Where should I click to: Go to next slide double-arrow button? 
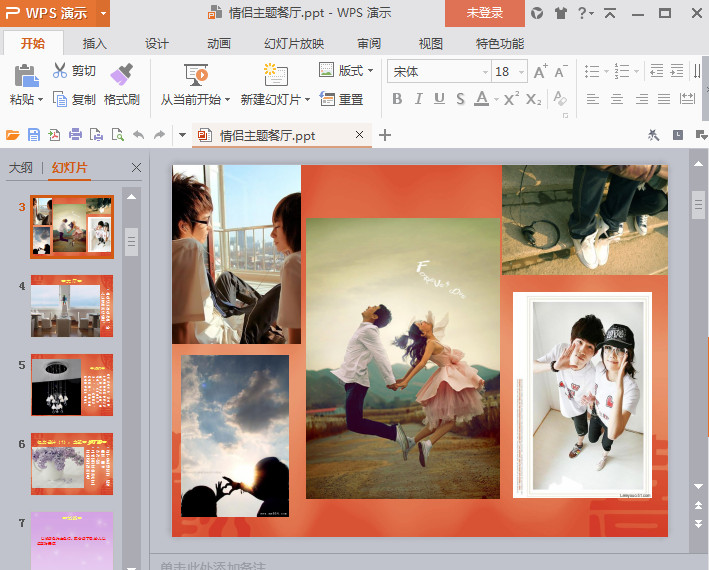pyautogui.click(x=698, y=523)
